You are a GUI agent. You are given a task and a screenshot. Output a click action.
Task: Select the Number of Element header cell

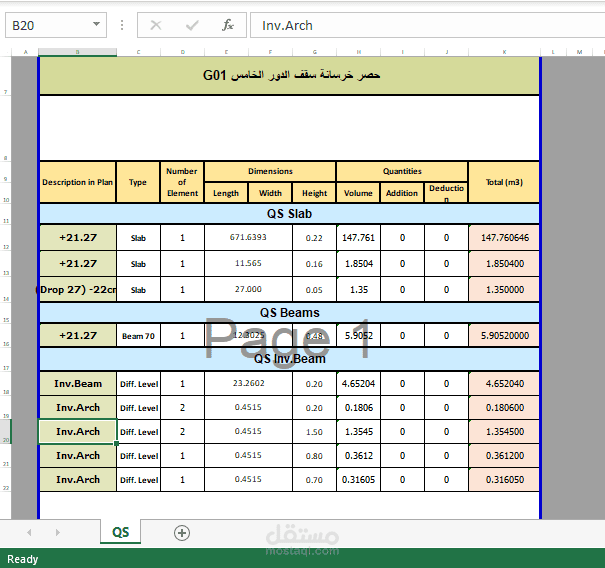[x=182, y=182]
